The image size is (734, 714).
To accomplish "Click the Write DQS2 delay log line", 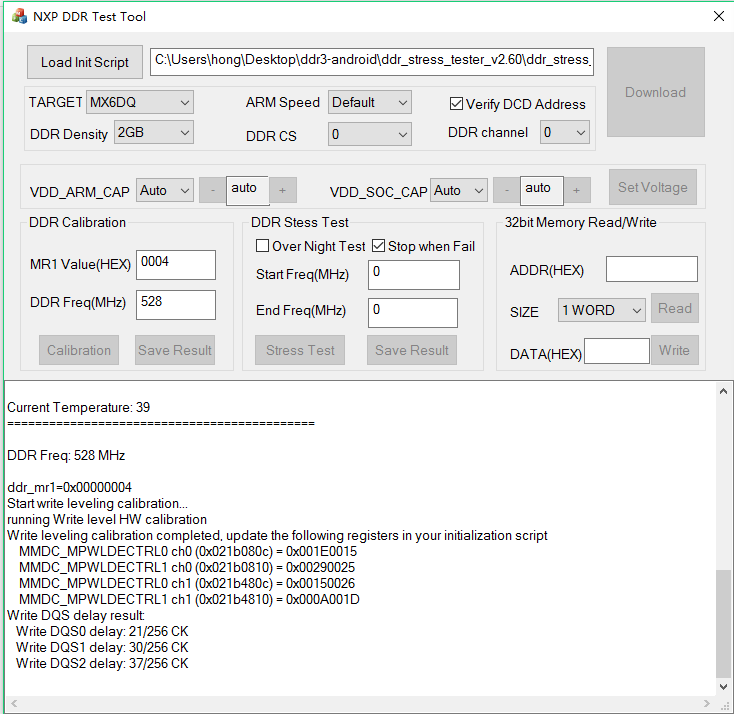I will click(102, 663).
